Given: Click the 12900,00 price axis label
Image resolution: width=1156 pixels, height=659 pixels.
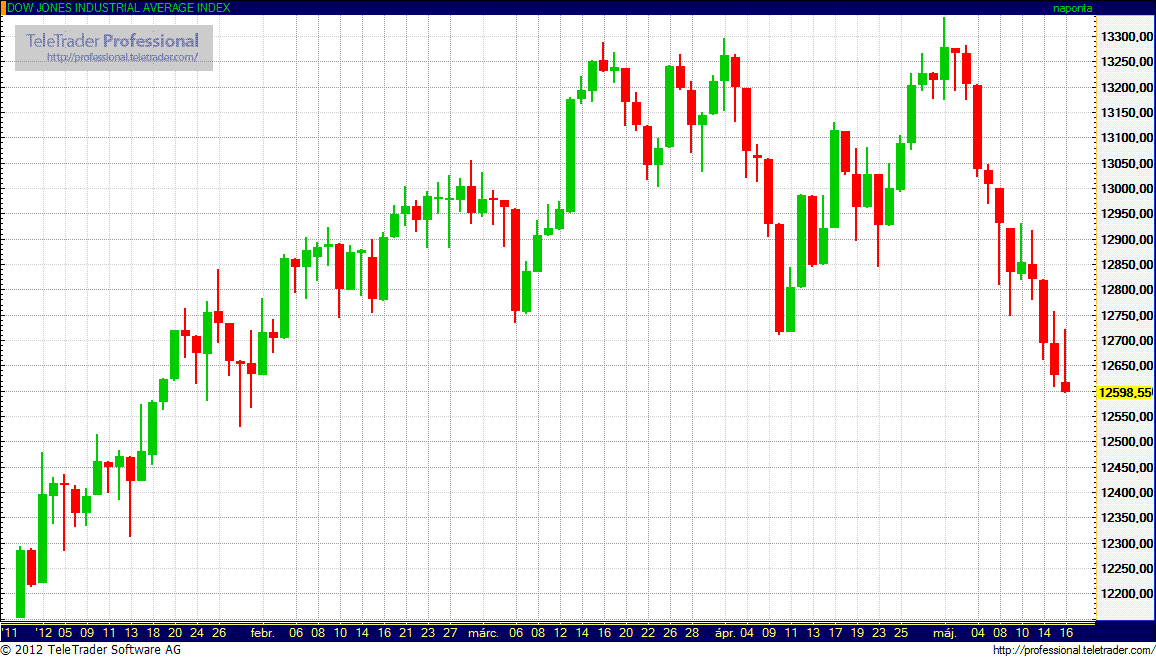Looking at the screenshot, I should [1125, 240].
